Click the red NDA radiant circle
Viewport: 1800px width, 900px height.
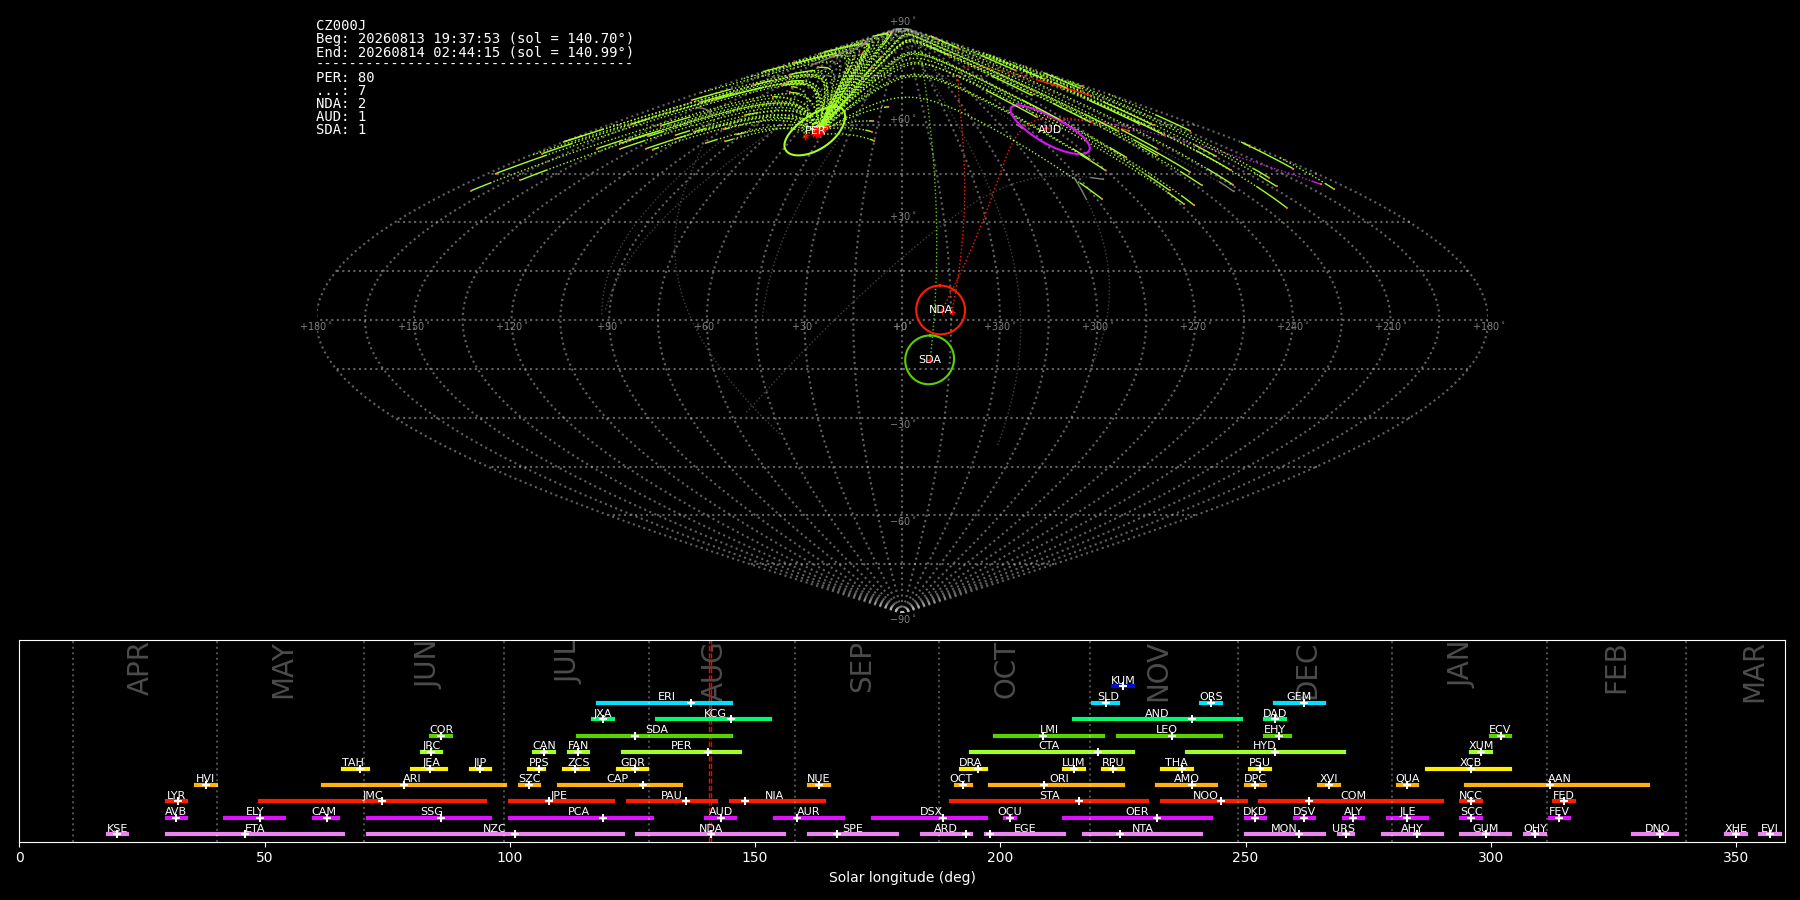coord(940,310)
